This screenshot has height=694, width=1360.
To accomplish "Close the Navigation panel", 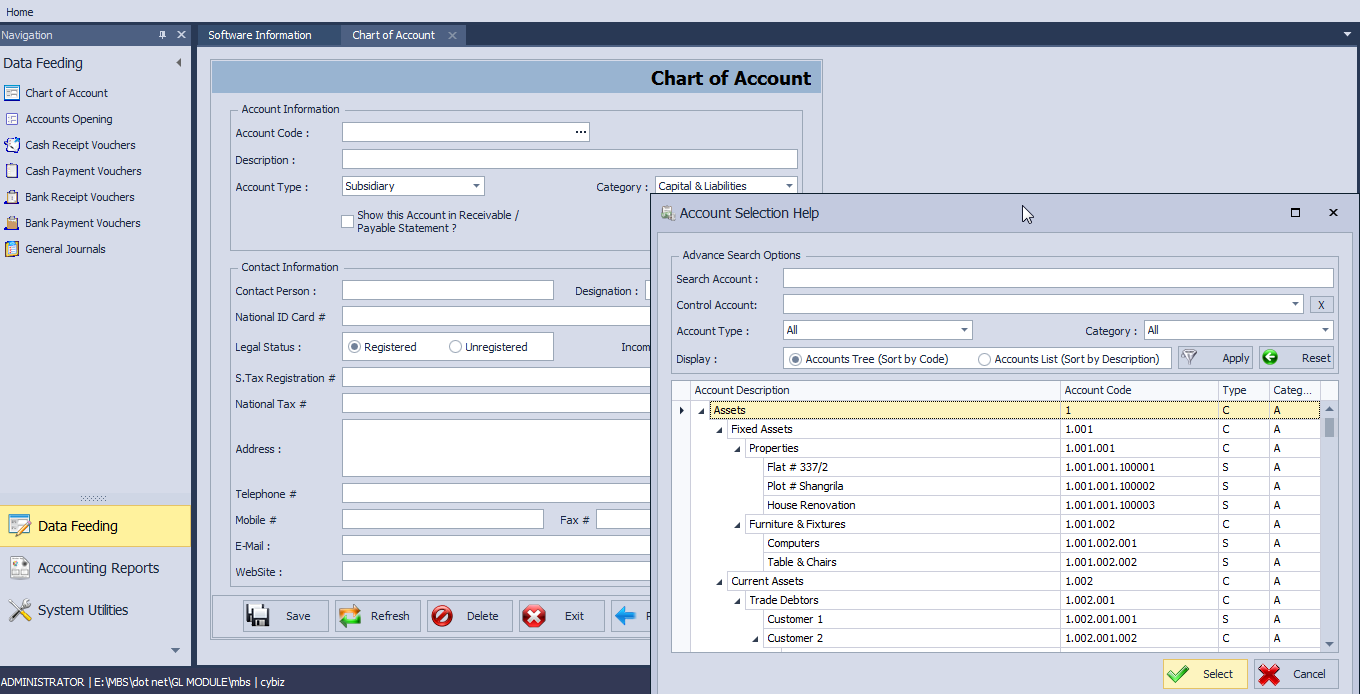I will [181, 35].
